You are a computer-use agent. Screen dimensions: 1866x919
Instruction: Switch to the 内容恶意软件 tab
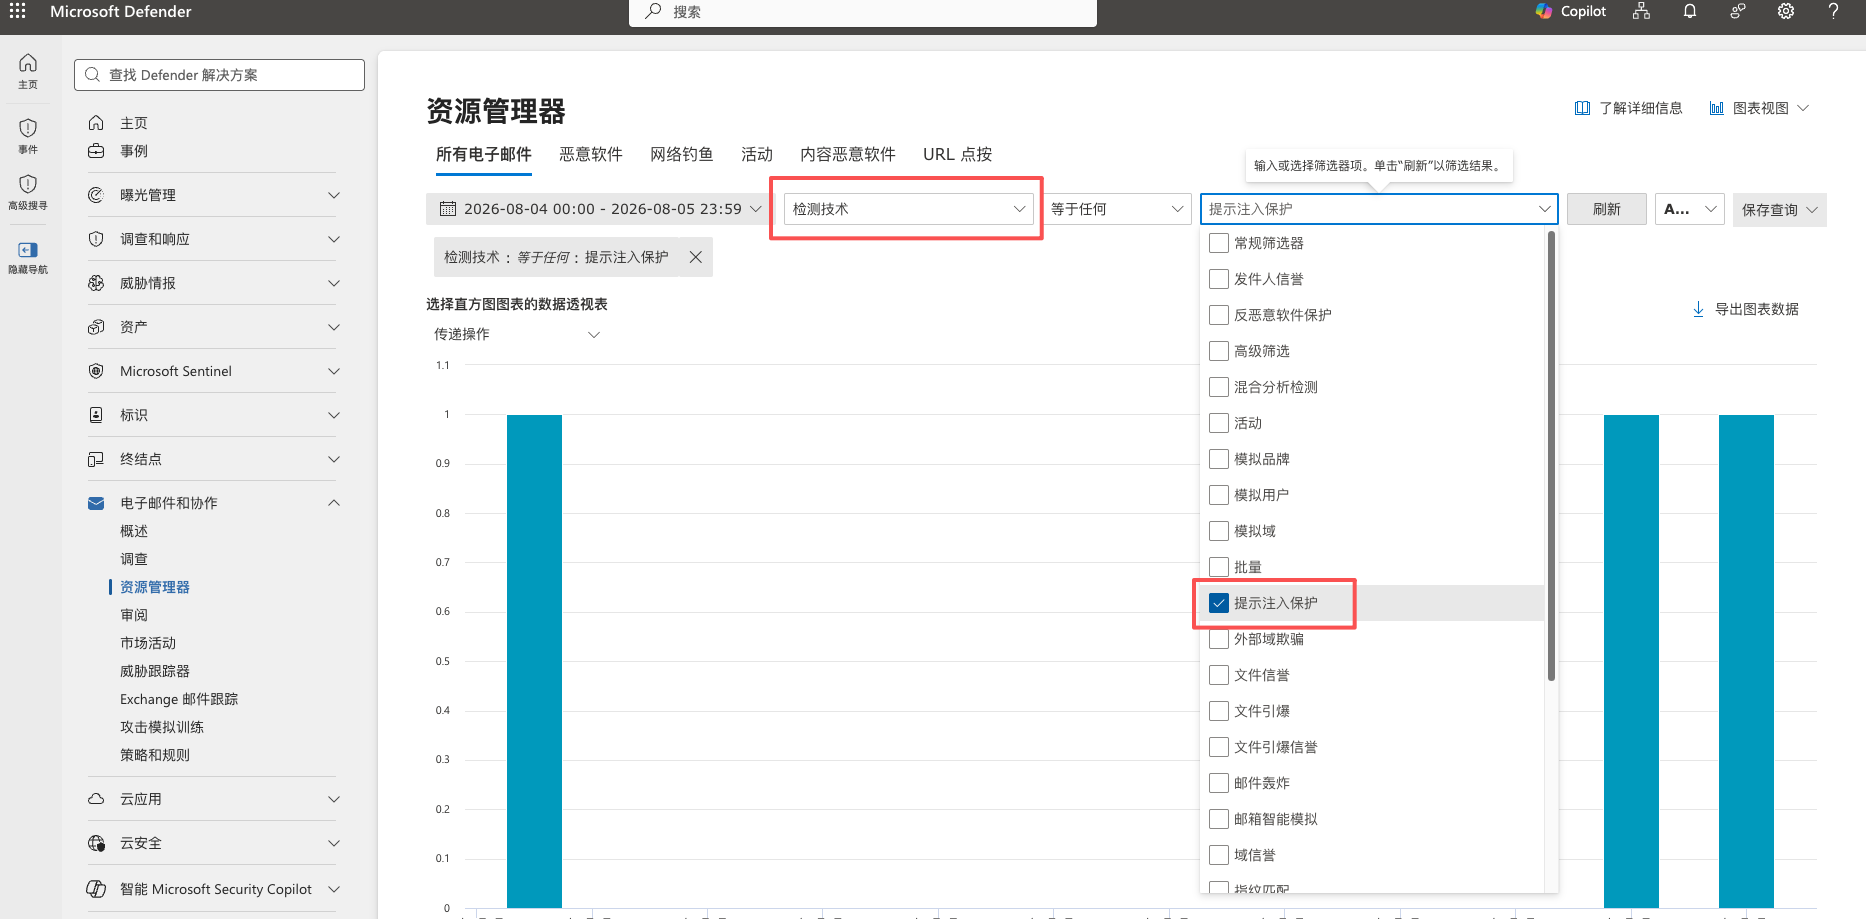[848, 154]
